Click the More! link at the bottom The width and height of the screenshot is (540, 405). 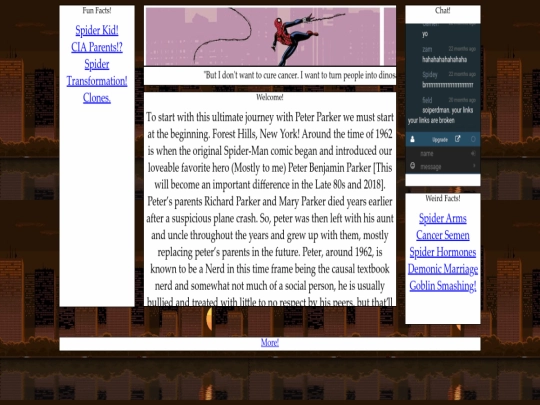pos(270,343)
